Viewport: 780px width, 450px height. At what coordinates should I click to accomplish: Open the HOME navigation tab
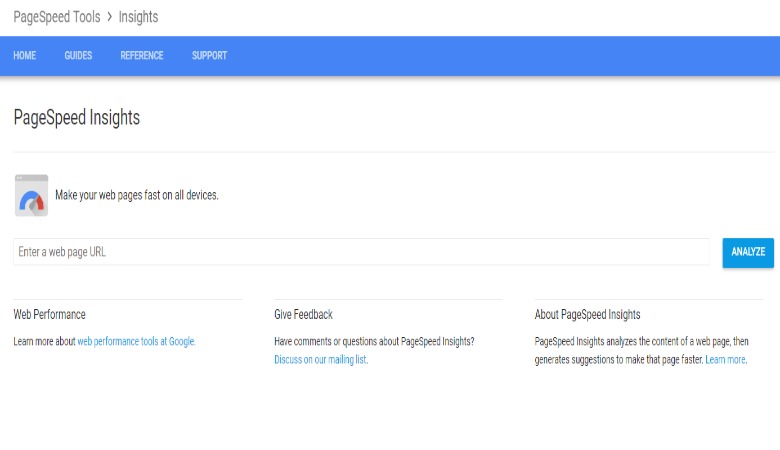[x=24, y=56]
